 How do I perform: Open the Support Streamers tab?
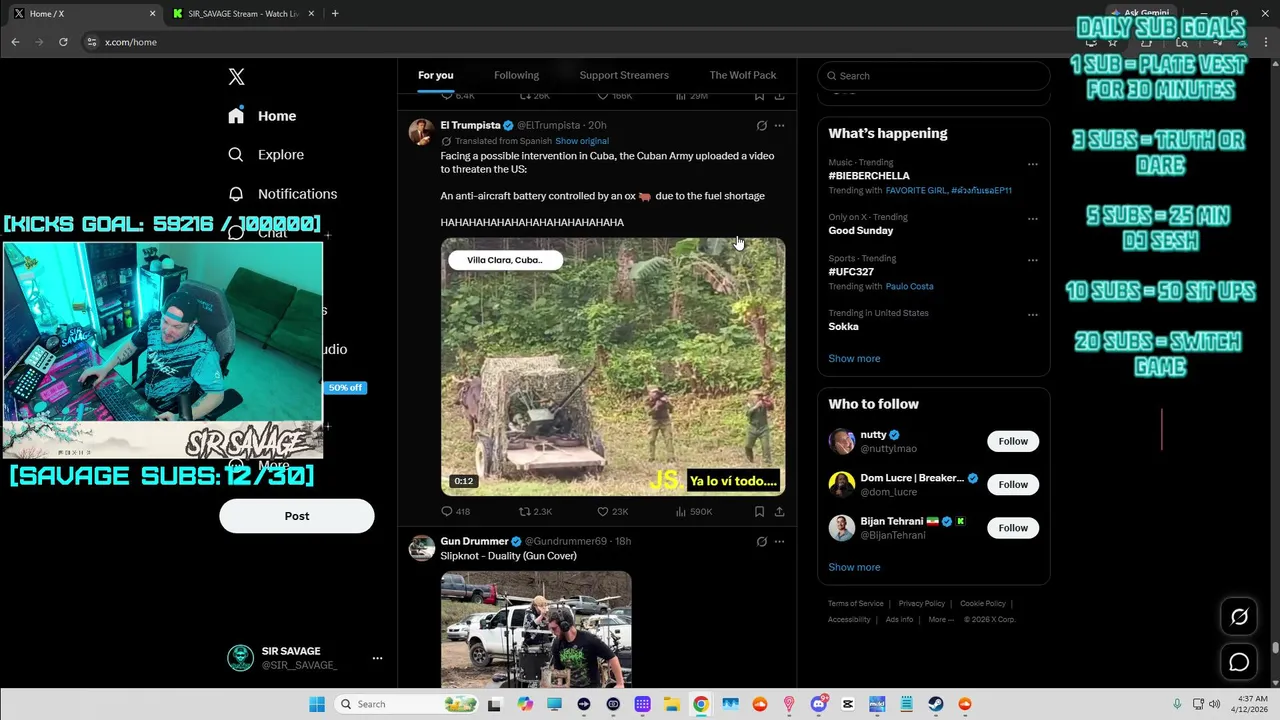tap(624, 75)
